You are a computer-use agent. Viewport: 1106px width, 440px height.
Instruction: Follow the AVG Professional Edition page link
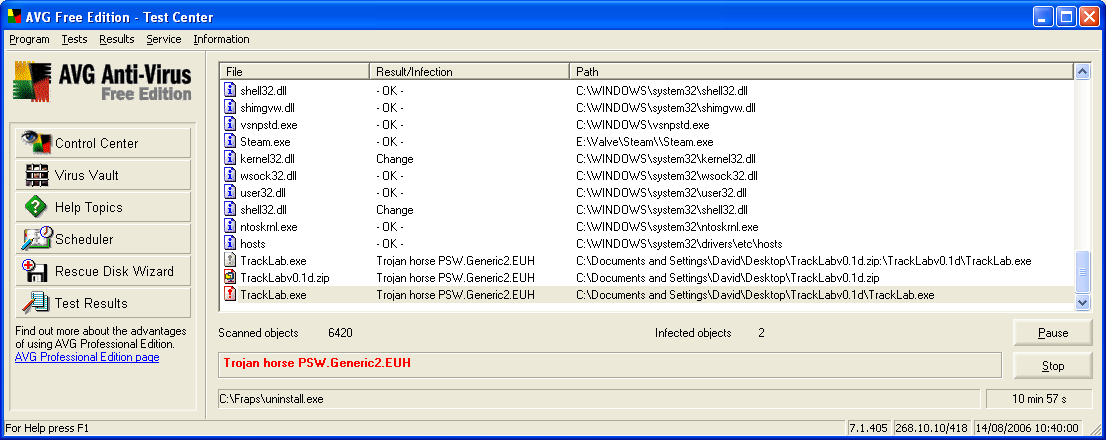point(87,357)
